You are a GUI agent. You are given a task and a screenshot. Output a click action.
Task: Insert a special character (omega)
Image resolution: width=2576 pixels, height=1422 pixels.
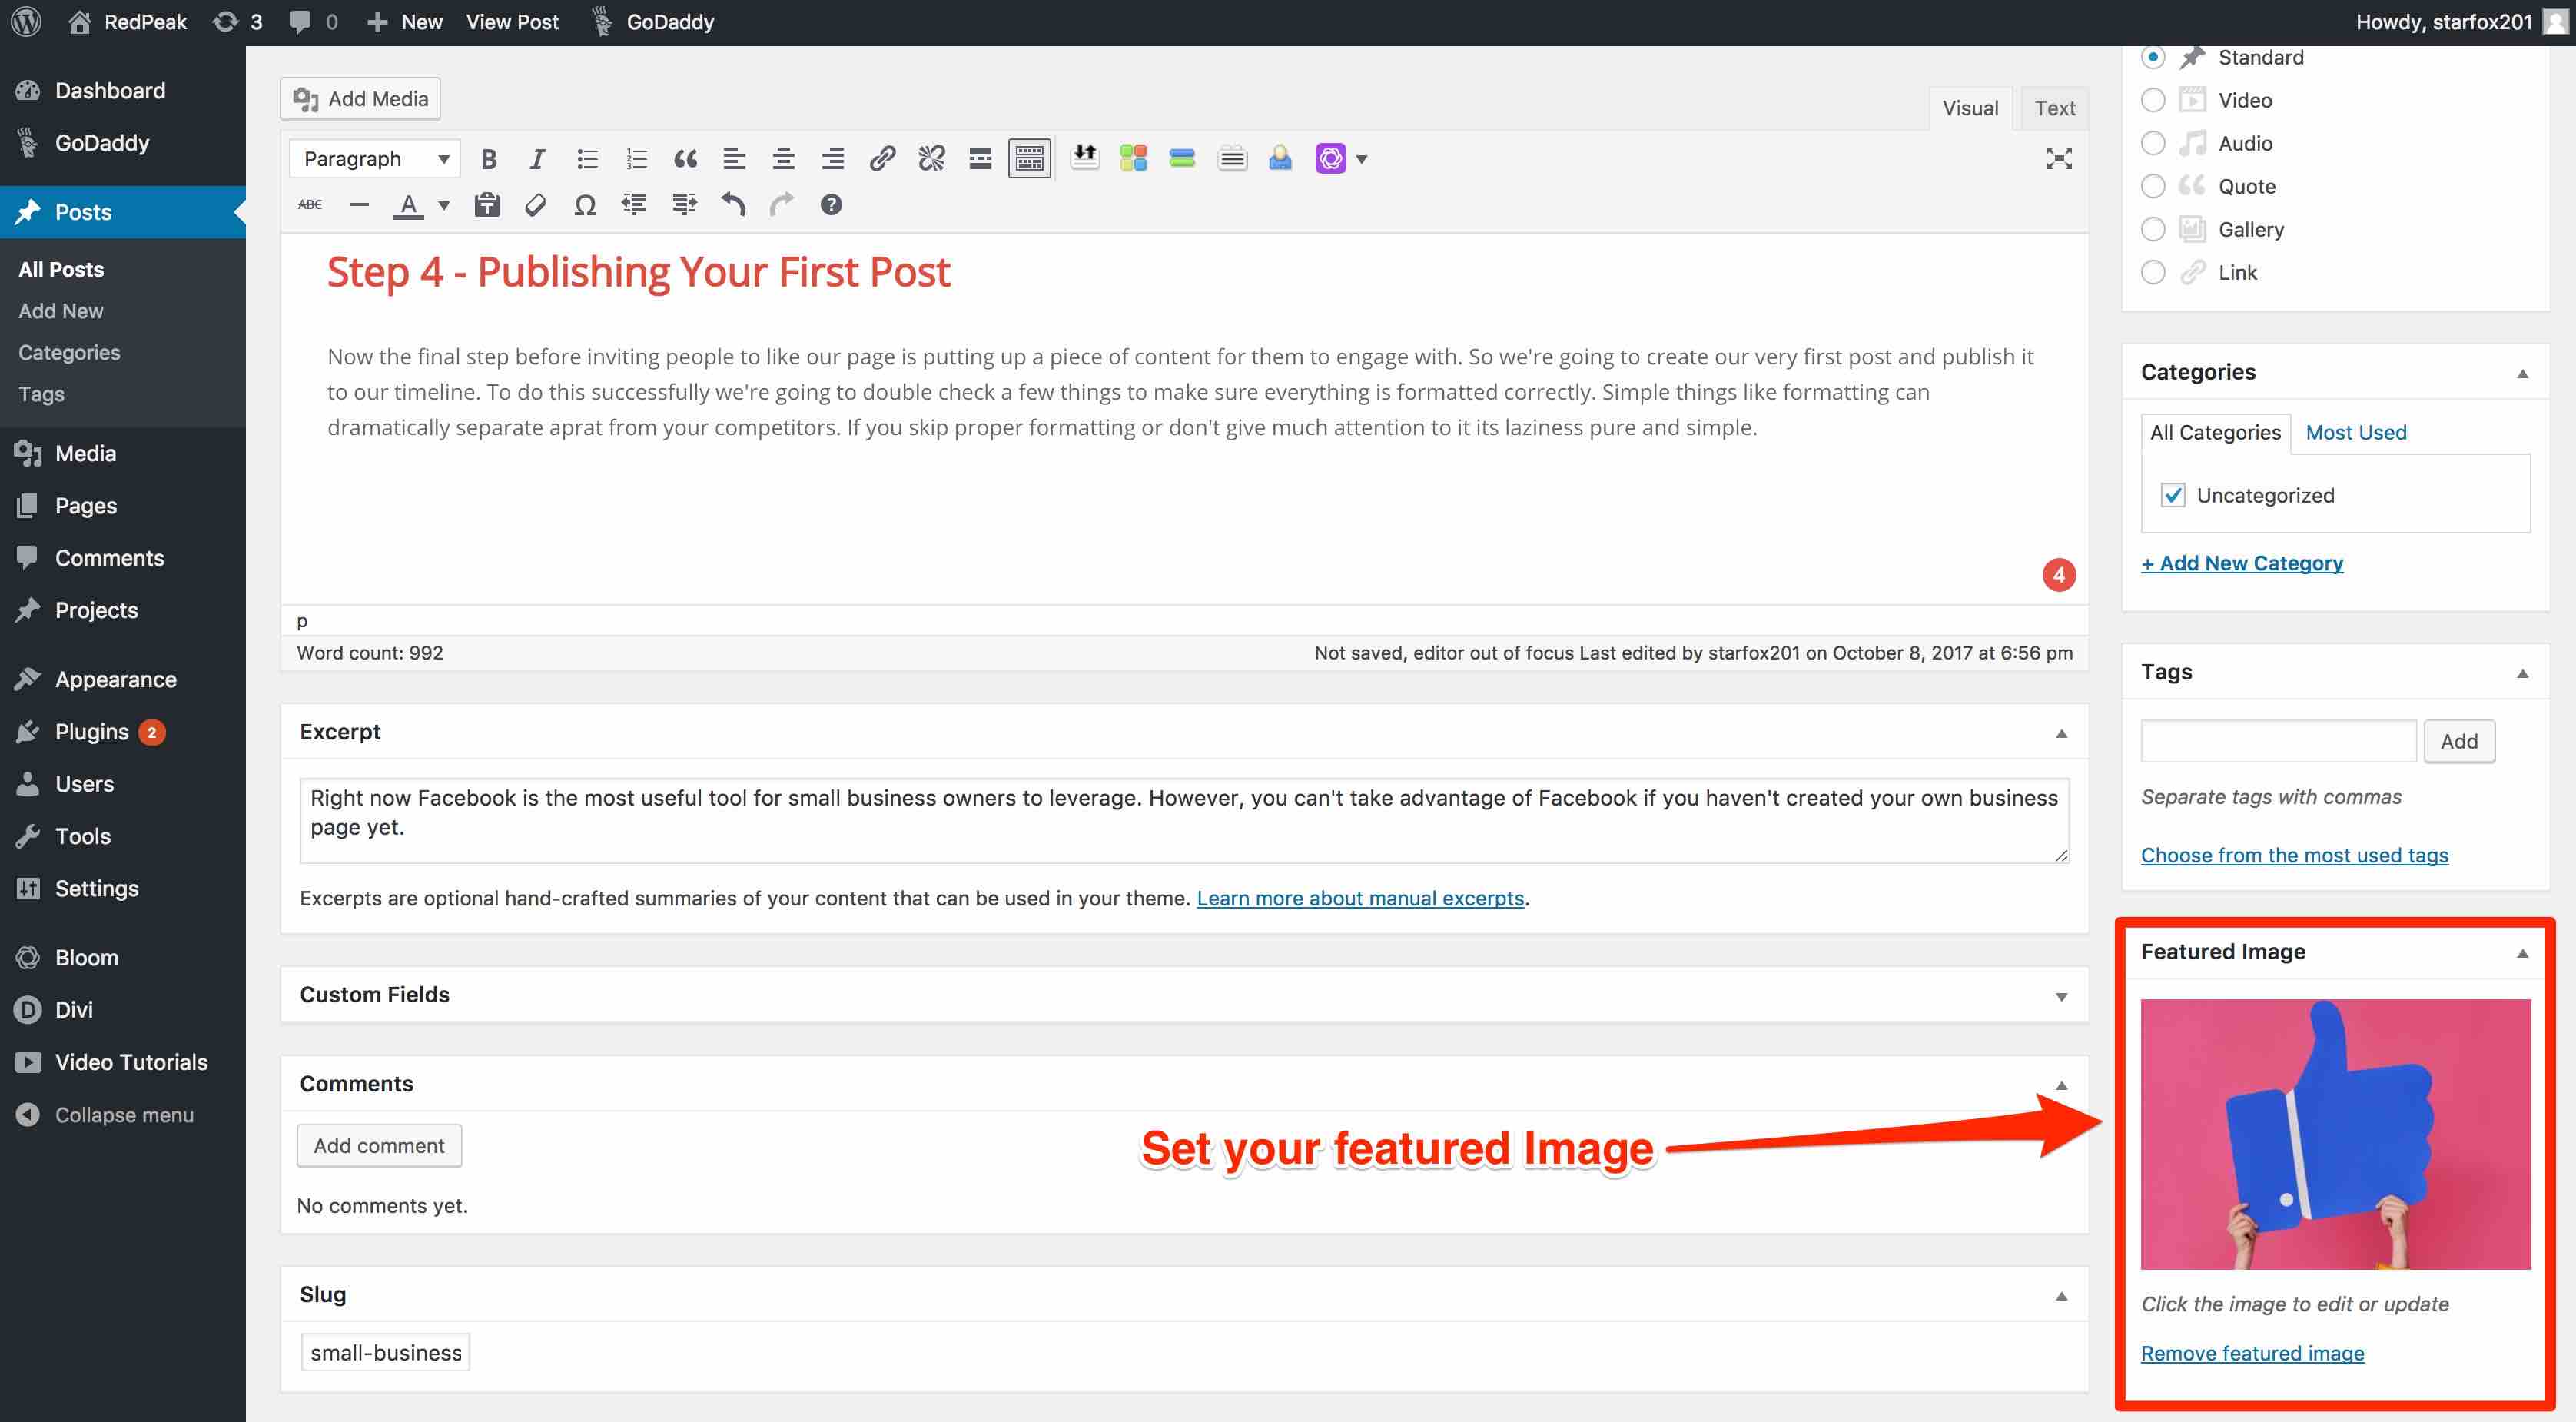tap(585, 205)
